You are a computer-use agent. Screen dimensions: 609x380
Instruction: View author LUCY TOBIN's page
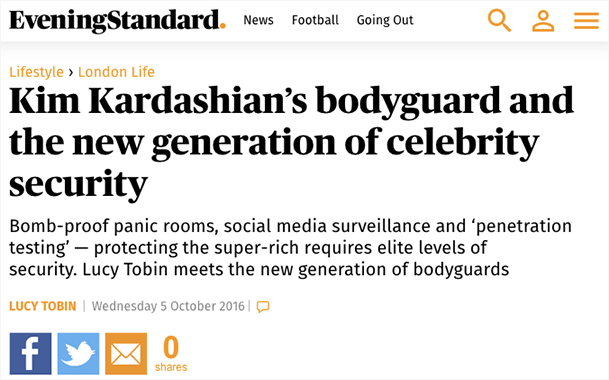click(43, 306)
